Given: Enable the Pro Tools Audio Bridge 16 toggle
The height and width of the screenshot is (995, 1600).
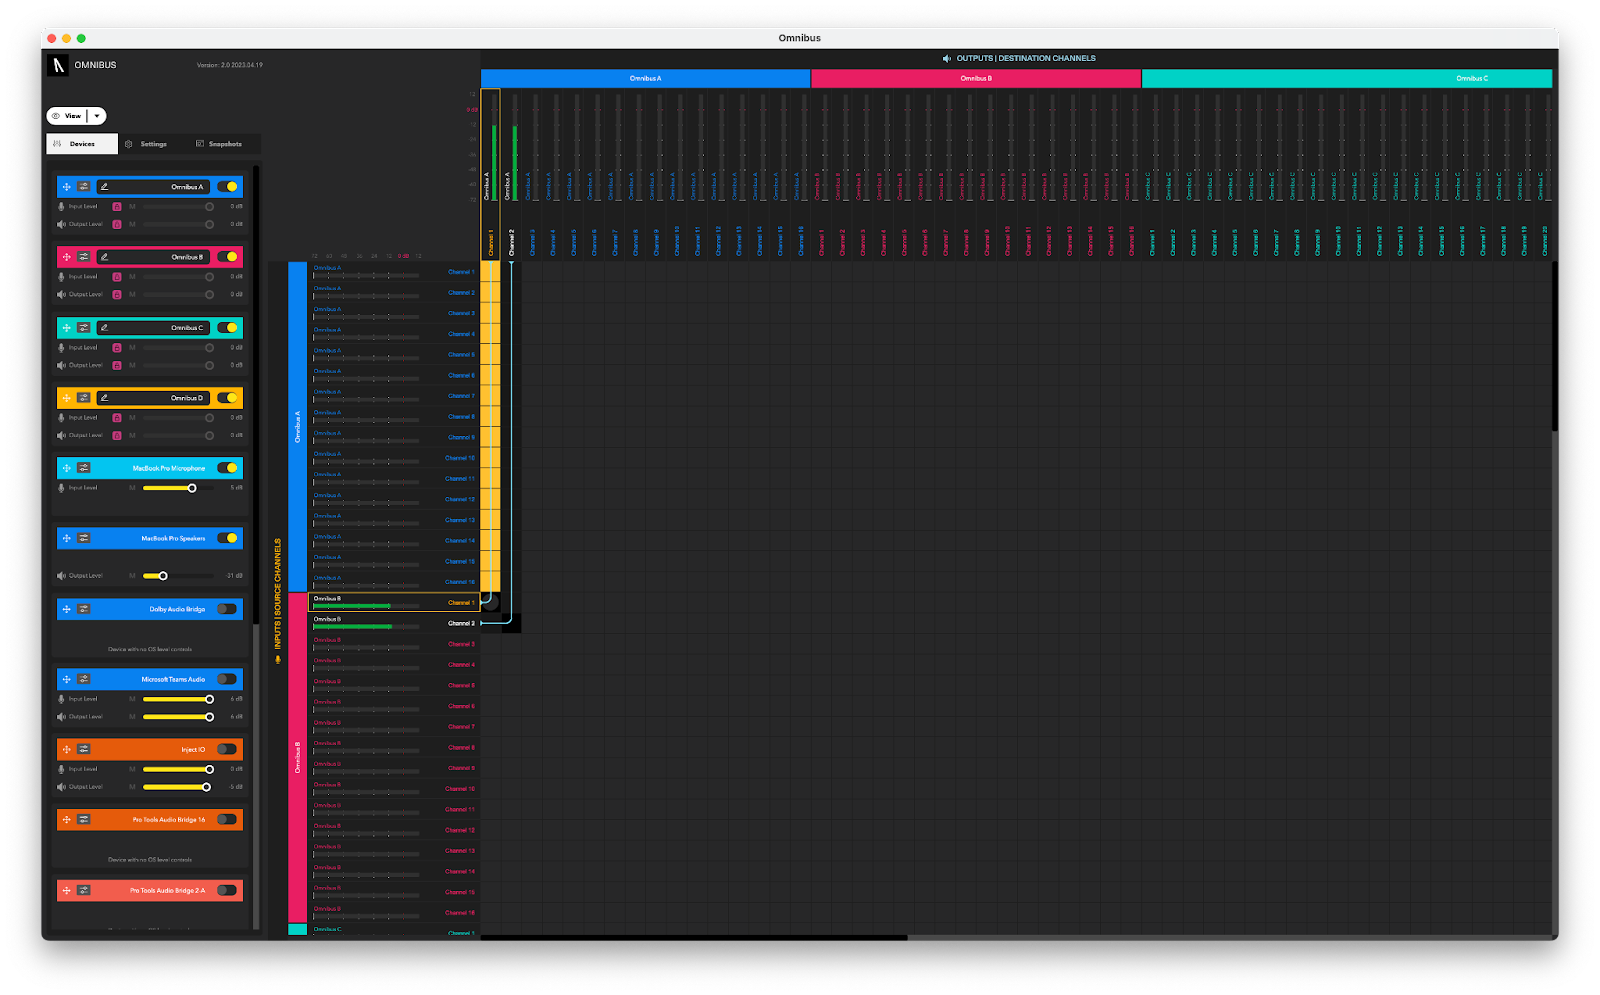Looking at the screenshot, I should click(x=228, y=820).
